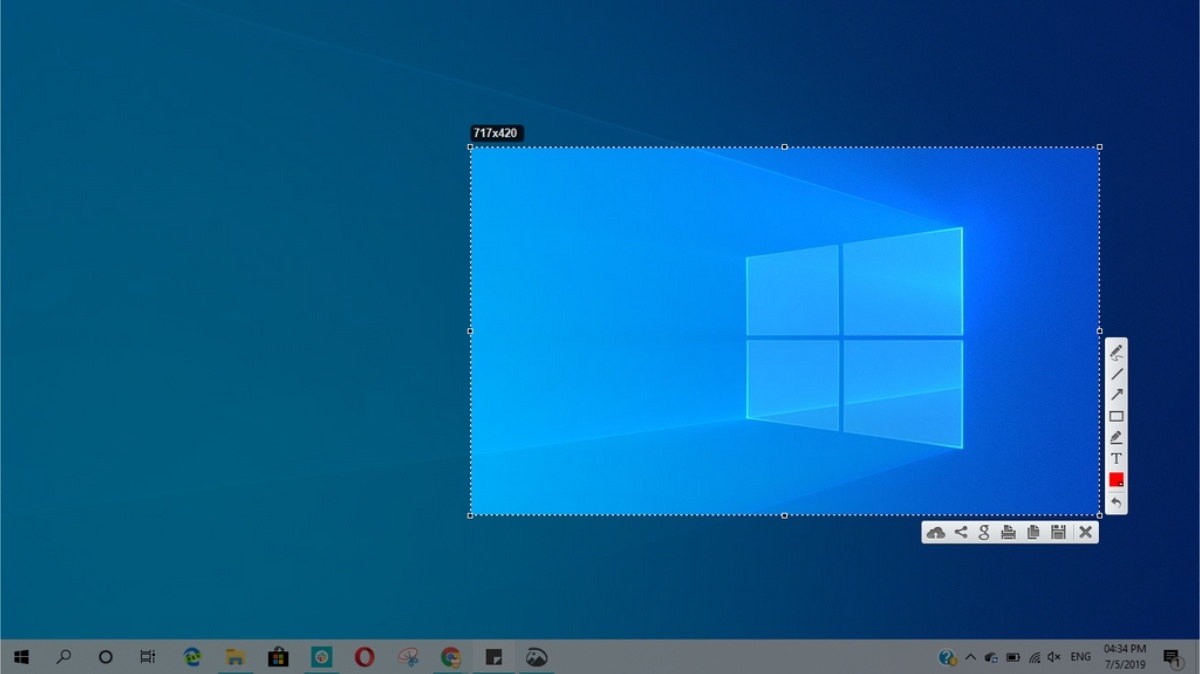The height and width of the screenshot is (674, 1200).
Task: Expand the hidden system tray icons
Action: point(970,657)
